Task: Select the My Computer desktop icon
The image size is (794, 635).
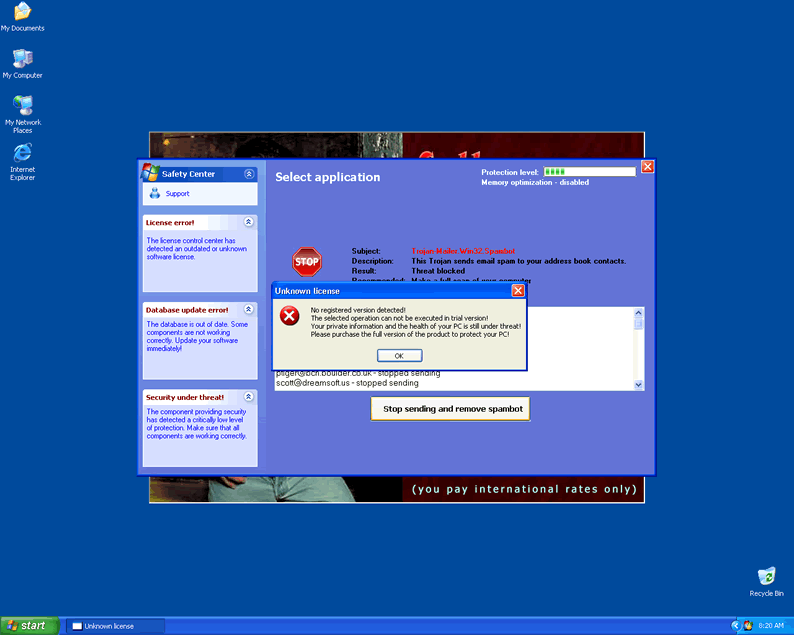Action: tap(22, 59)
